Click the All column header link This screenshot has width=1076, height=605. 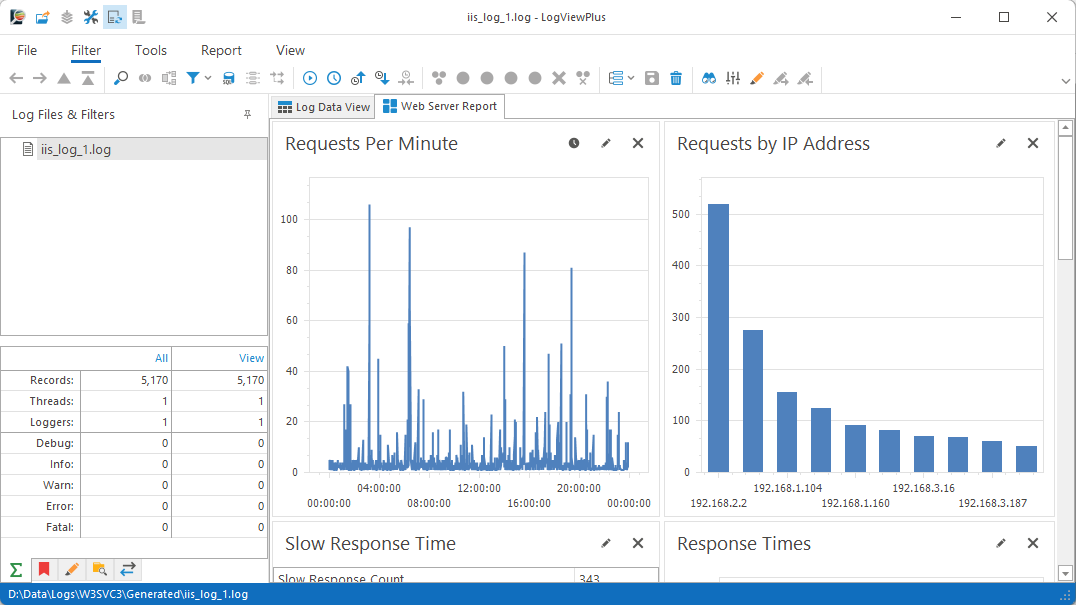coord(161,358)
